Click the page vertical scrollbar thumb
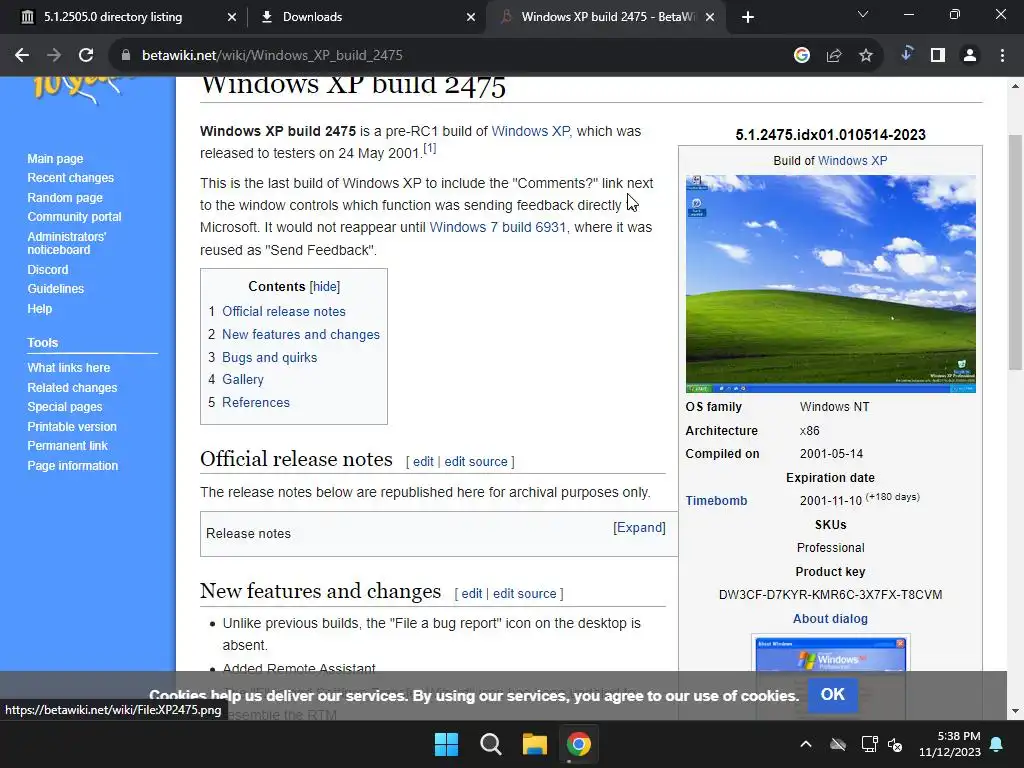Image resolution: width=1024 pixels, height=768 pixels. (x=1016, y=252)
